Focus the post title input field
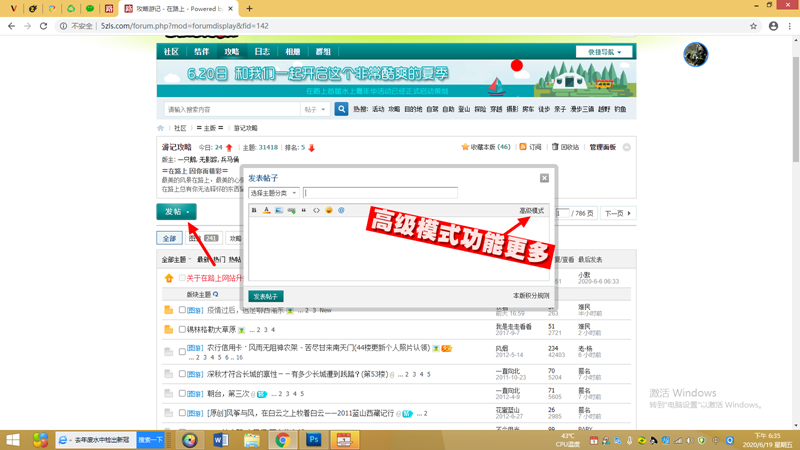 (x=381, y=193)
